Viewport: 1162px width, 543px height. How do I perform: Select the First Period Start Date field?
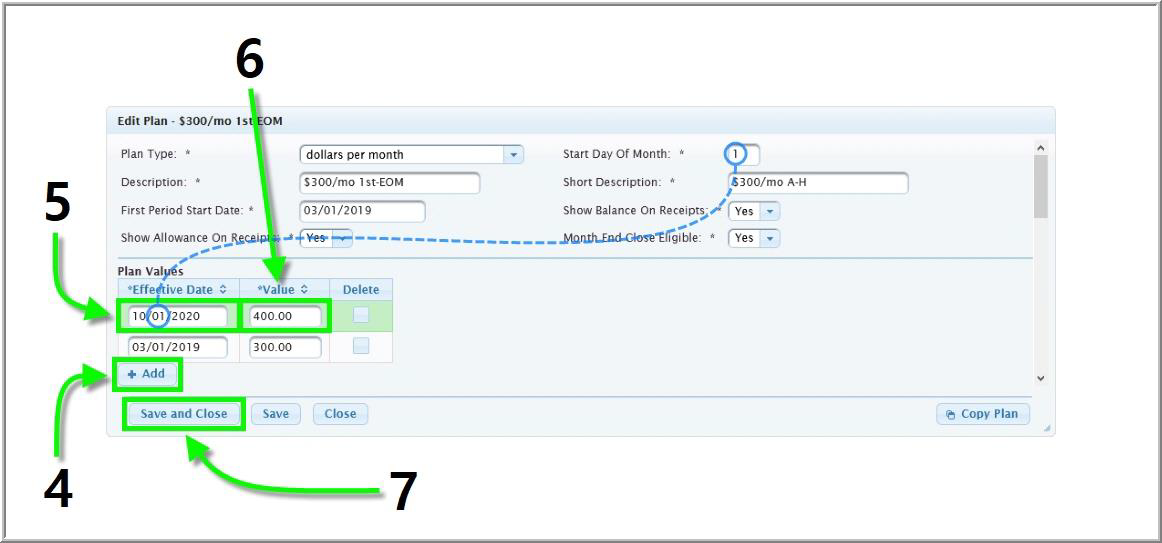pos(362,211)
